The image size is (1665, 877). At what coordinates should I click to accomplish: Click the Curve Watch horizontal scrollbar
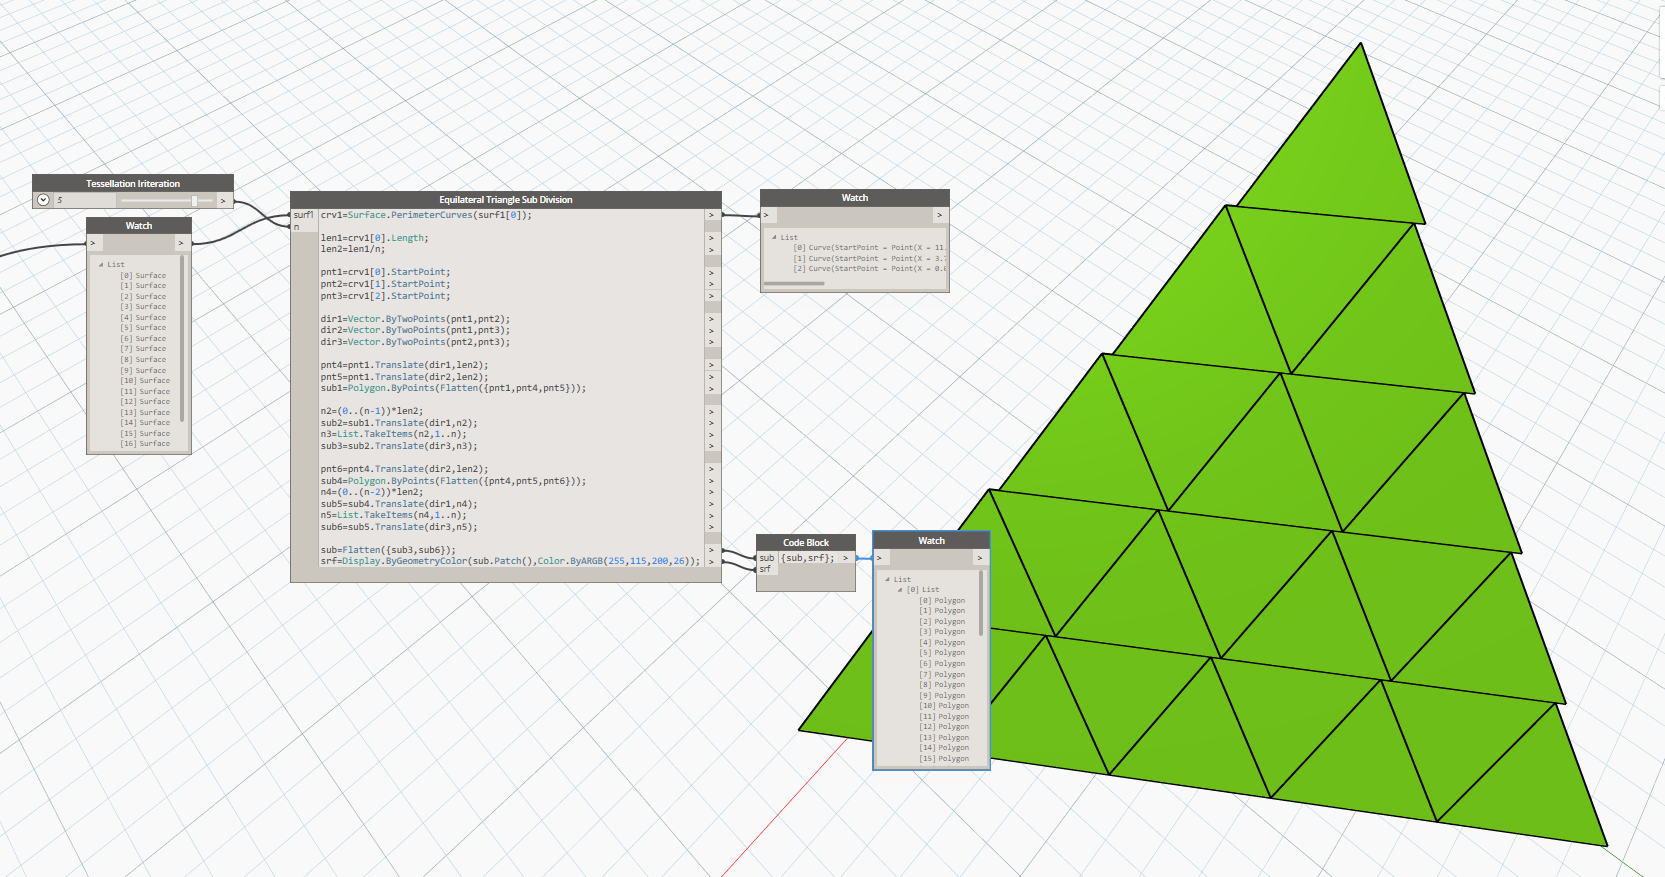coord(794,283)
